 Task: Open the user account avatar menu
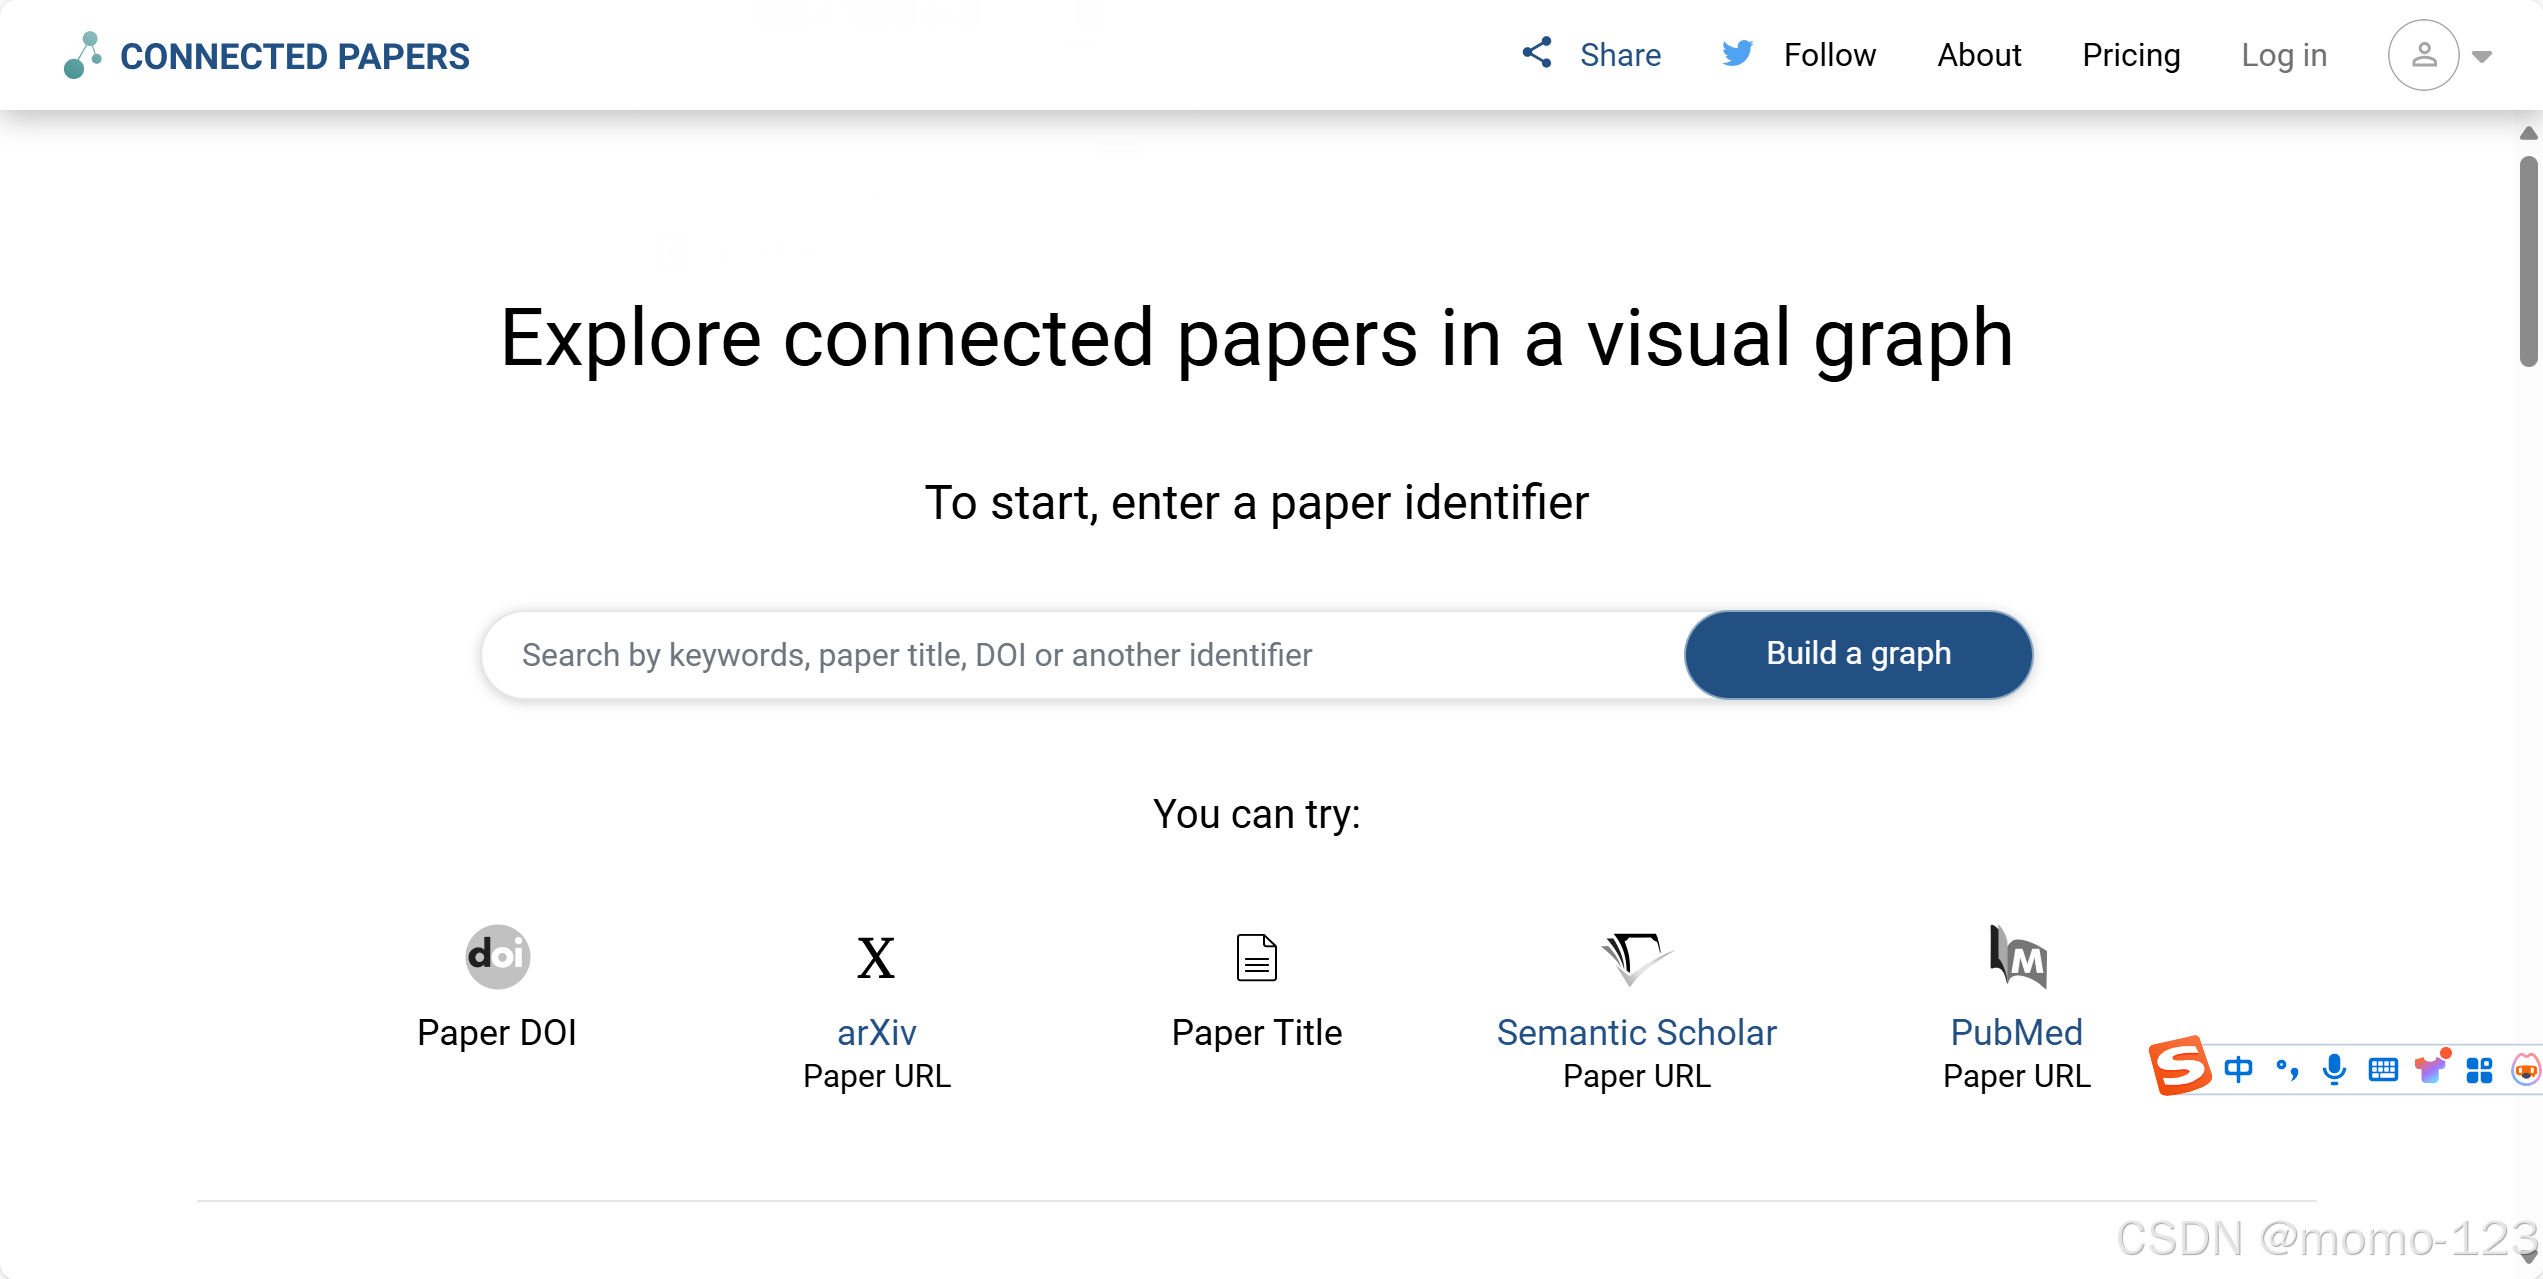pos(2423,55)
